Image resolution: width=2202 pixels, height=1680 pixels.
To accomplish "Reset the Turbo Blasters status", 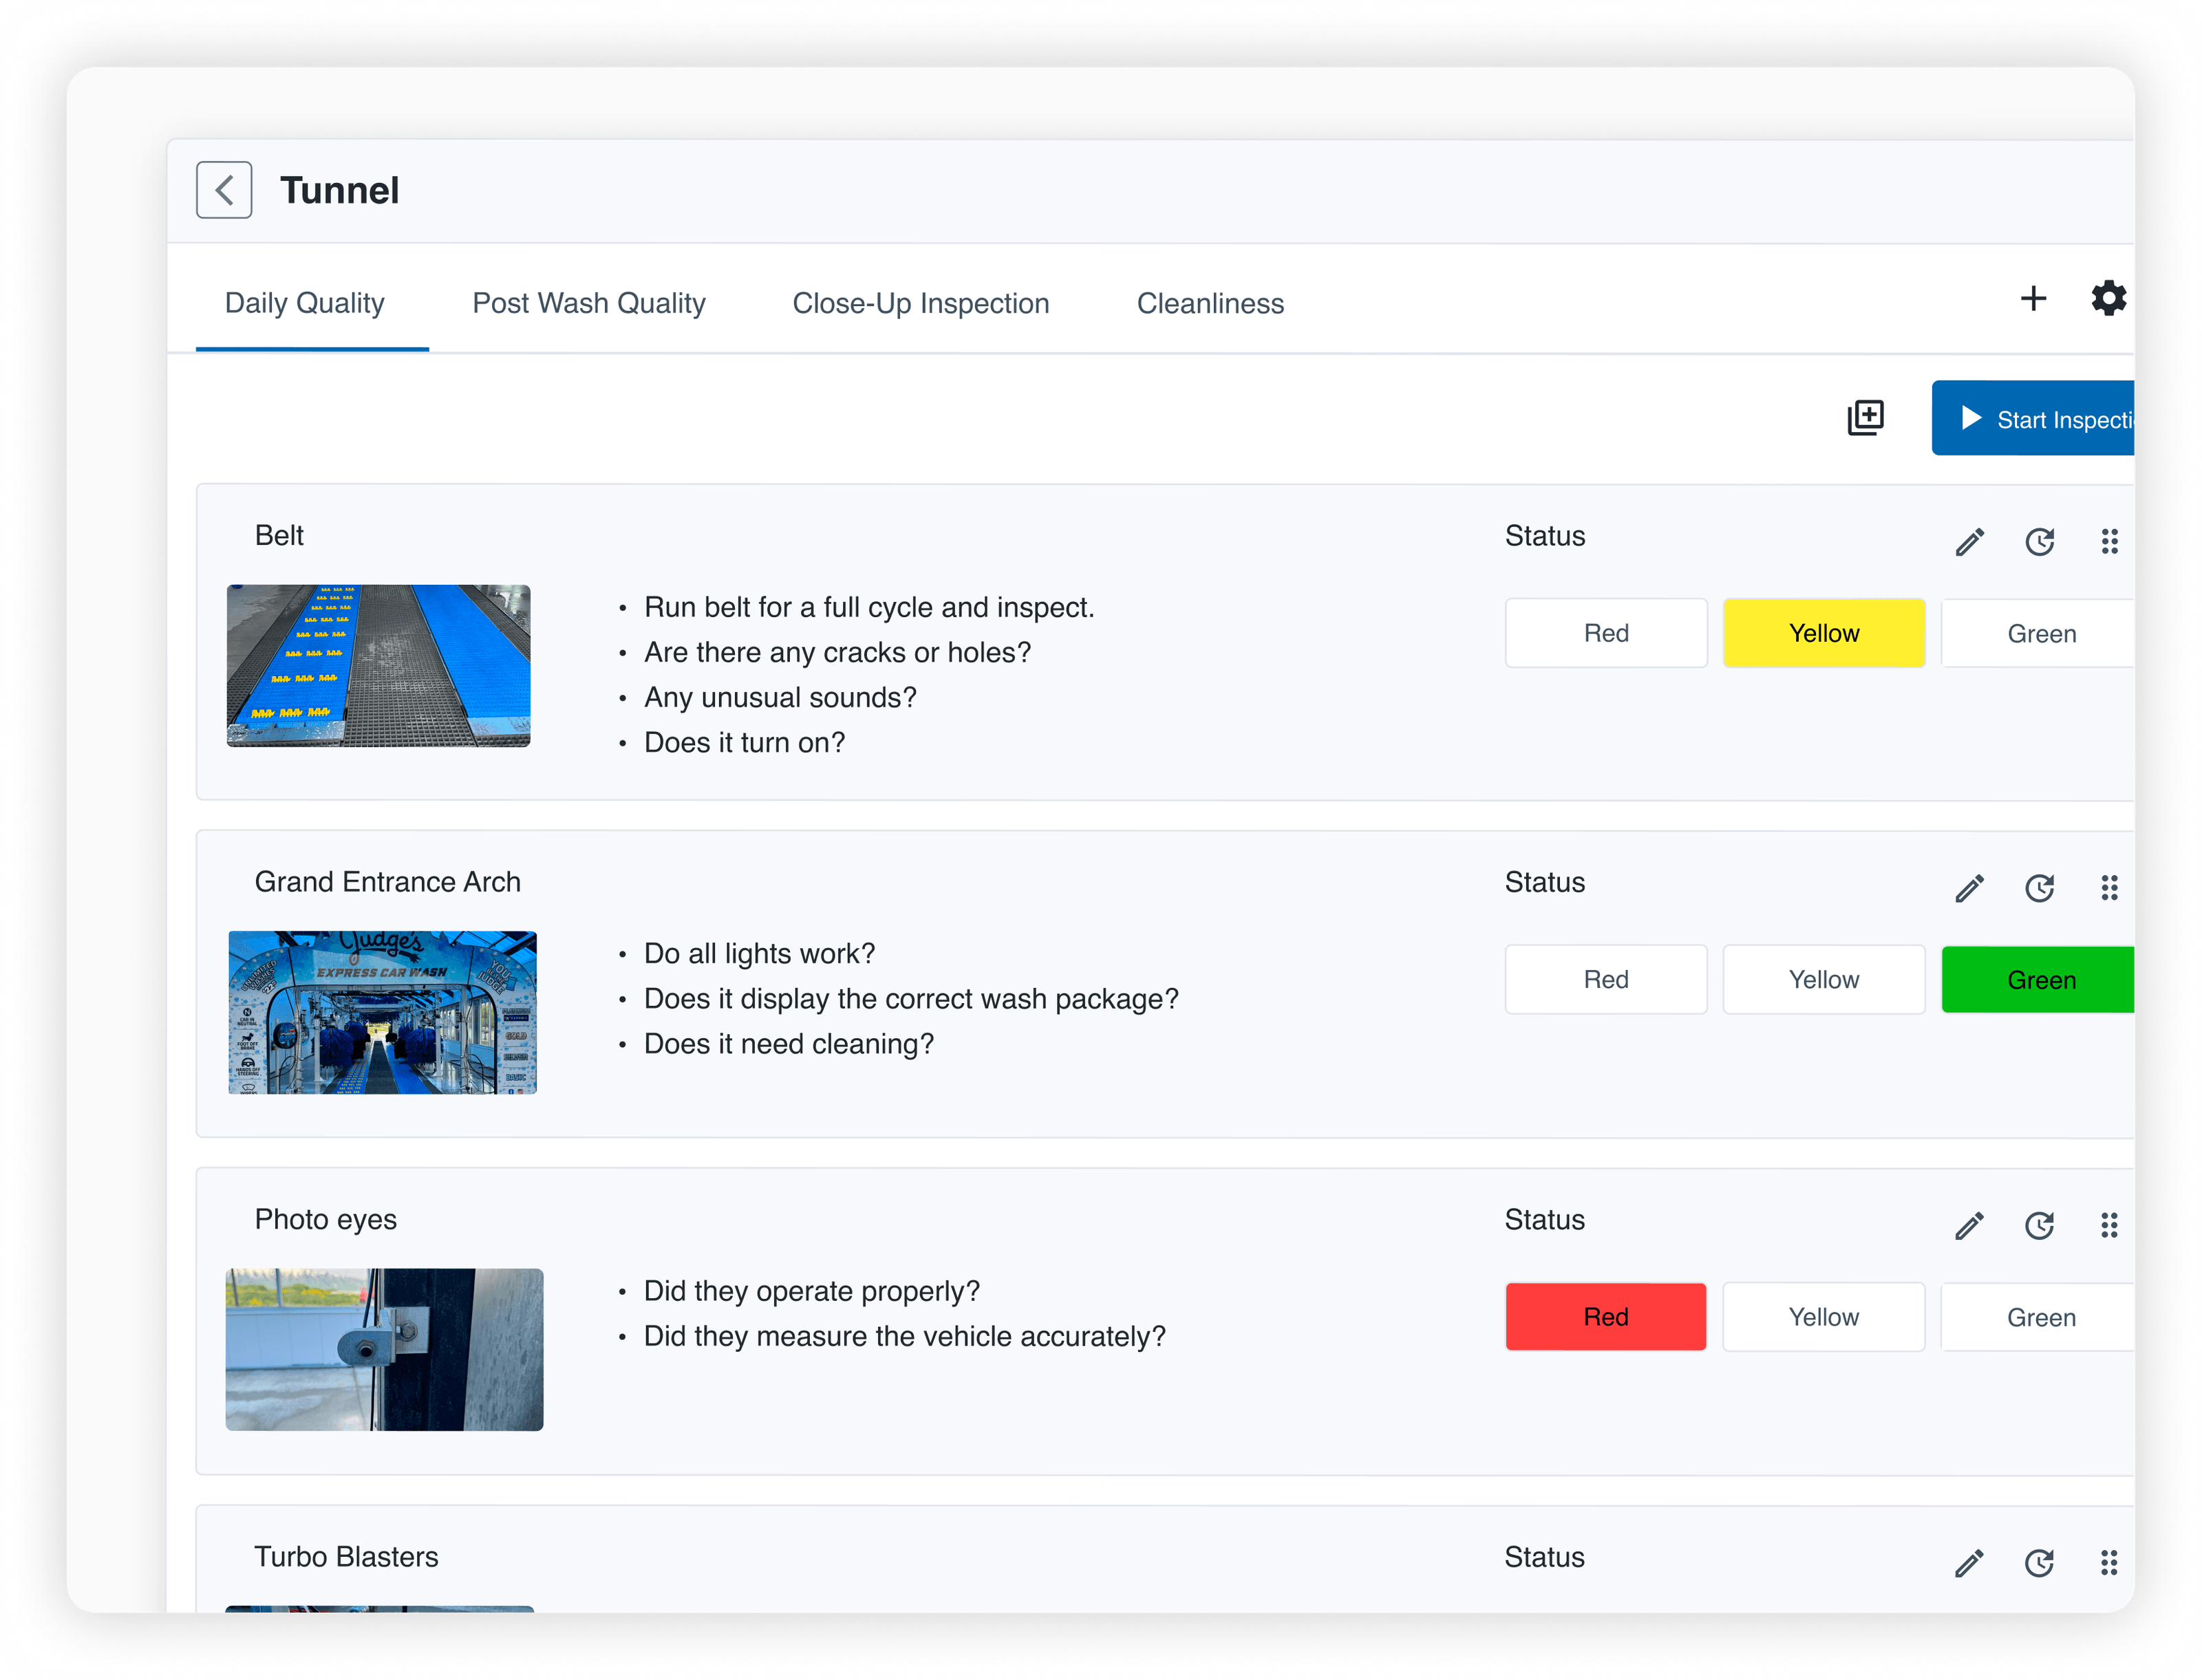I will pos(2041,1562).
